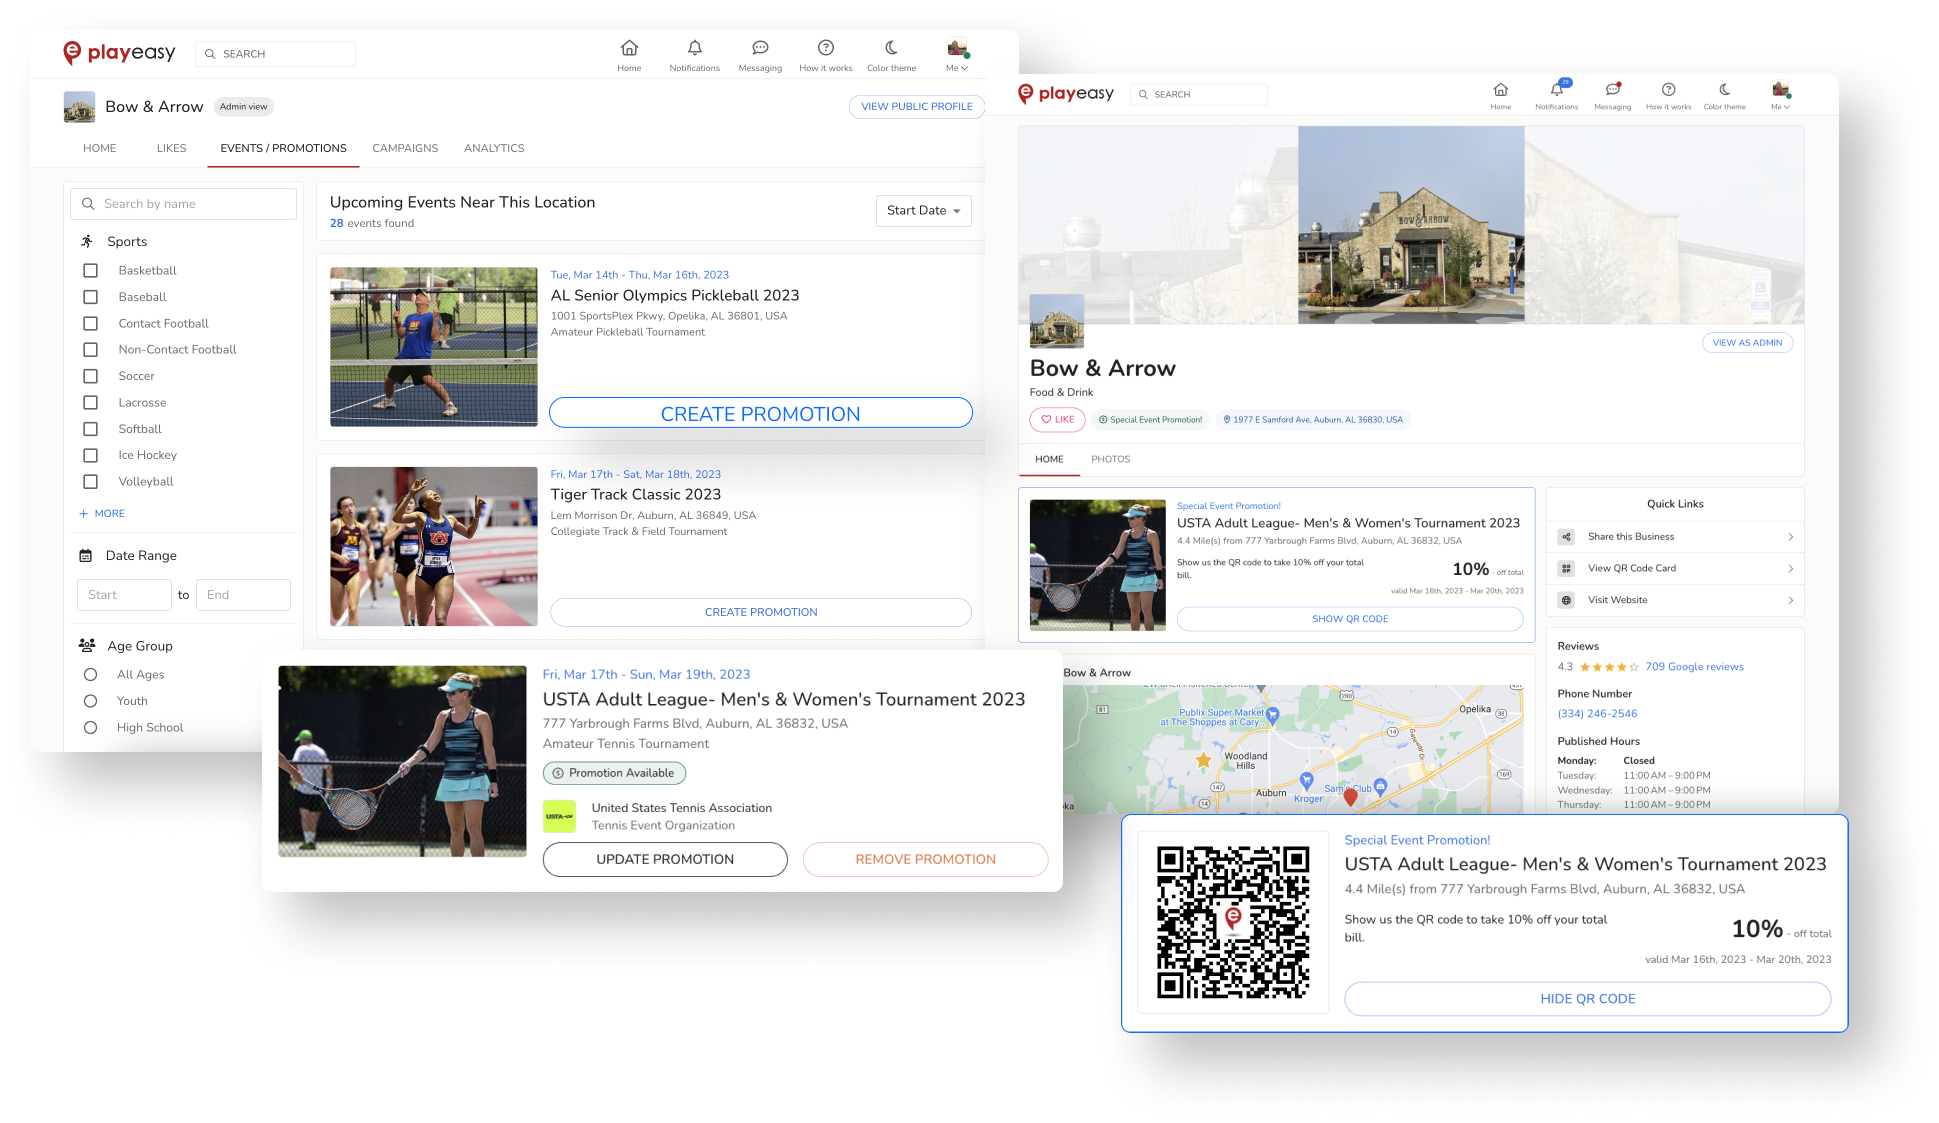Expand MORE sports list

[x=102, y=514]
